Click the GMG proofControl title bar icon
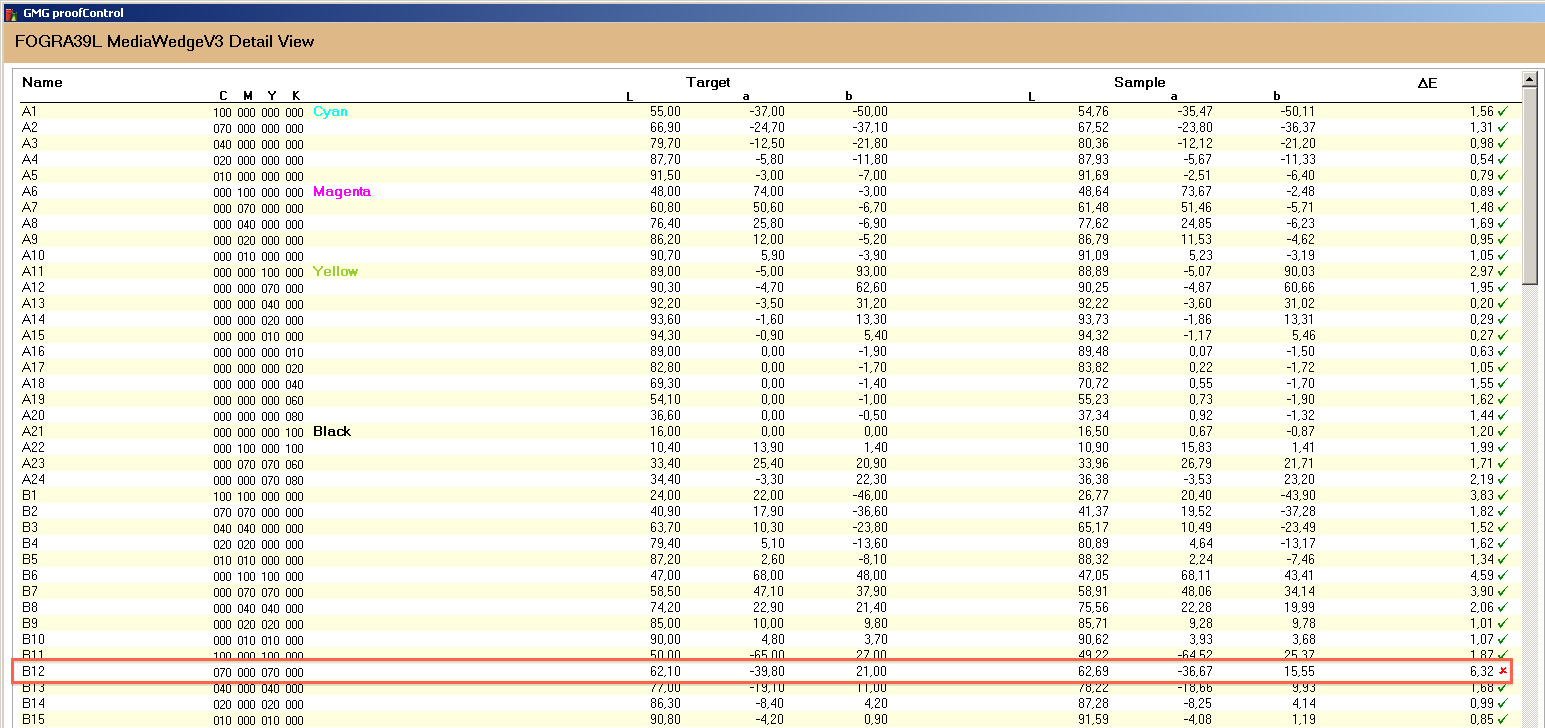 tap(11, 13)
